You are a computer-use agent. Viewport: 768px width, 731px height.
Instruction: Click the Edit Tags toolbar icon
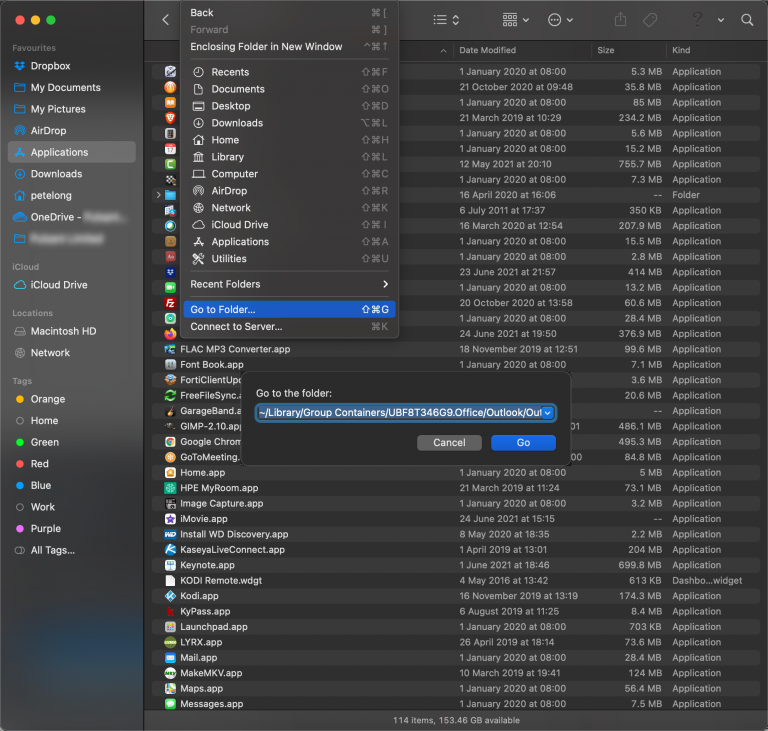650,20
